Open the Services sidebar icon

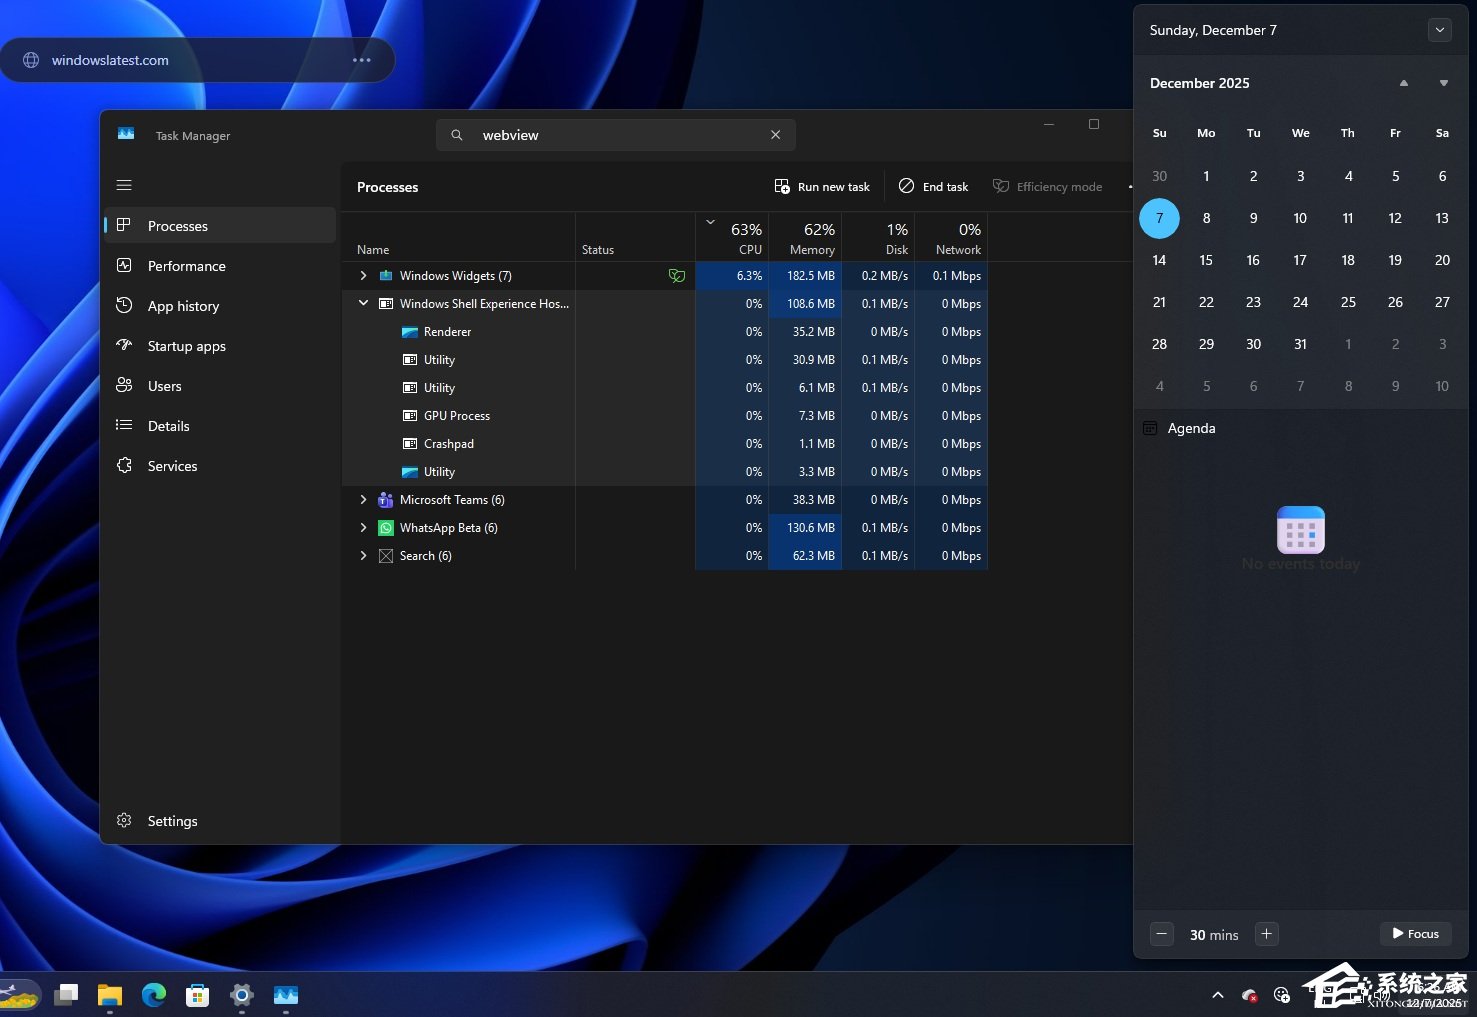(x=124, y=465)
